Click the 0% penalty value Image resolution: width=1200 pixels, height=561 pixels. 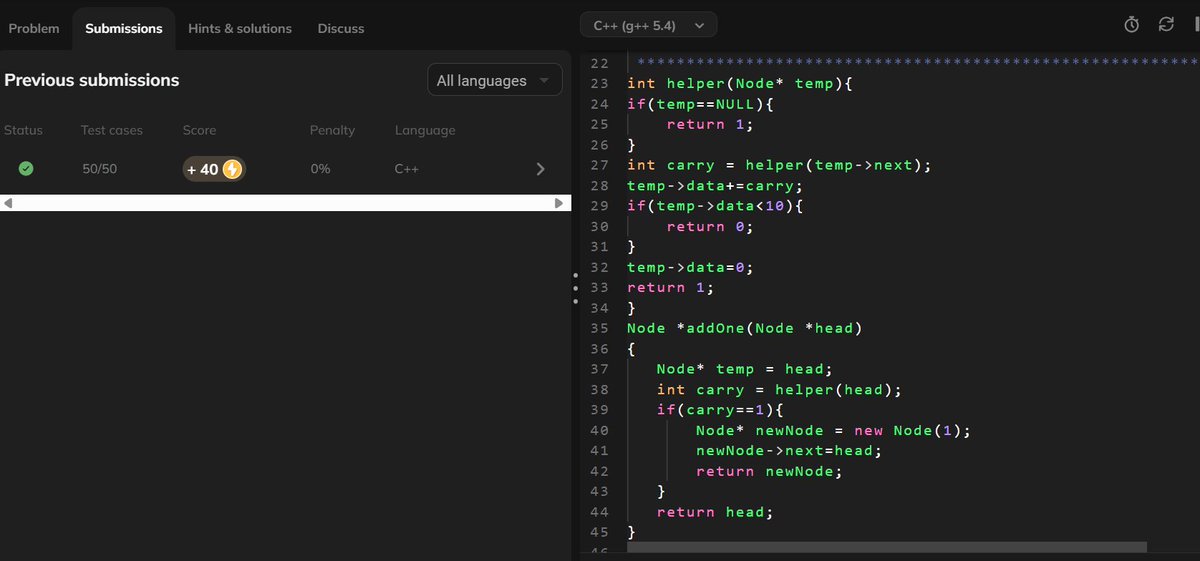[320, 169]
